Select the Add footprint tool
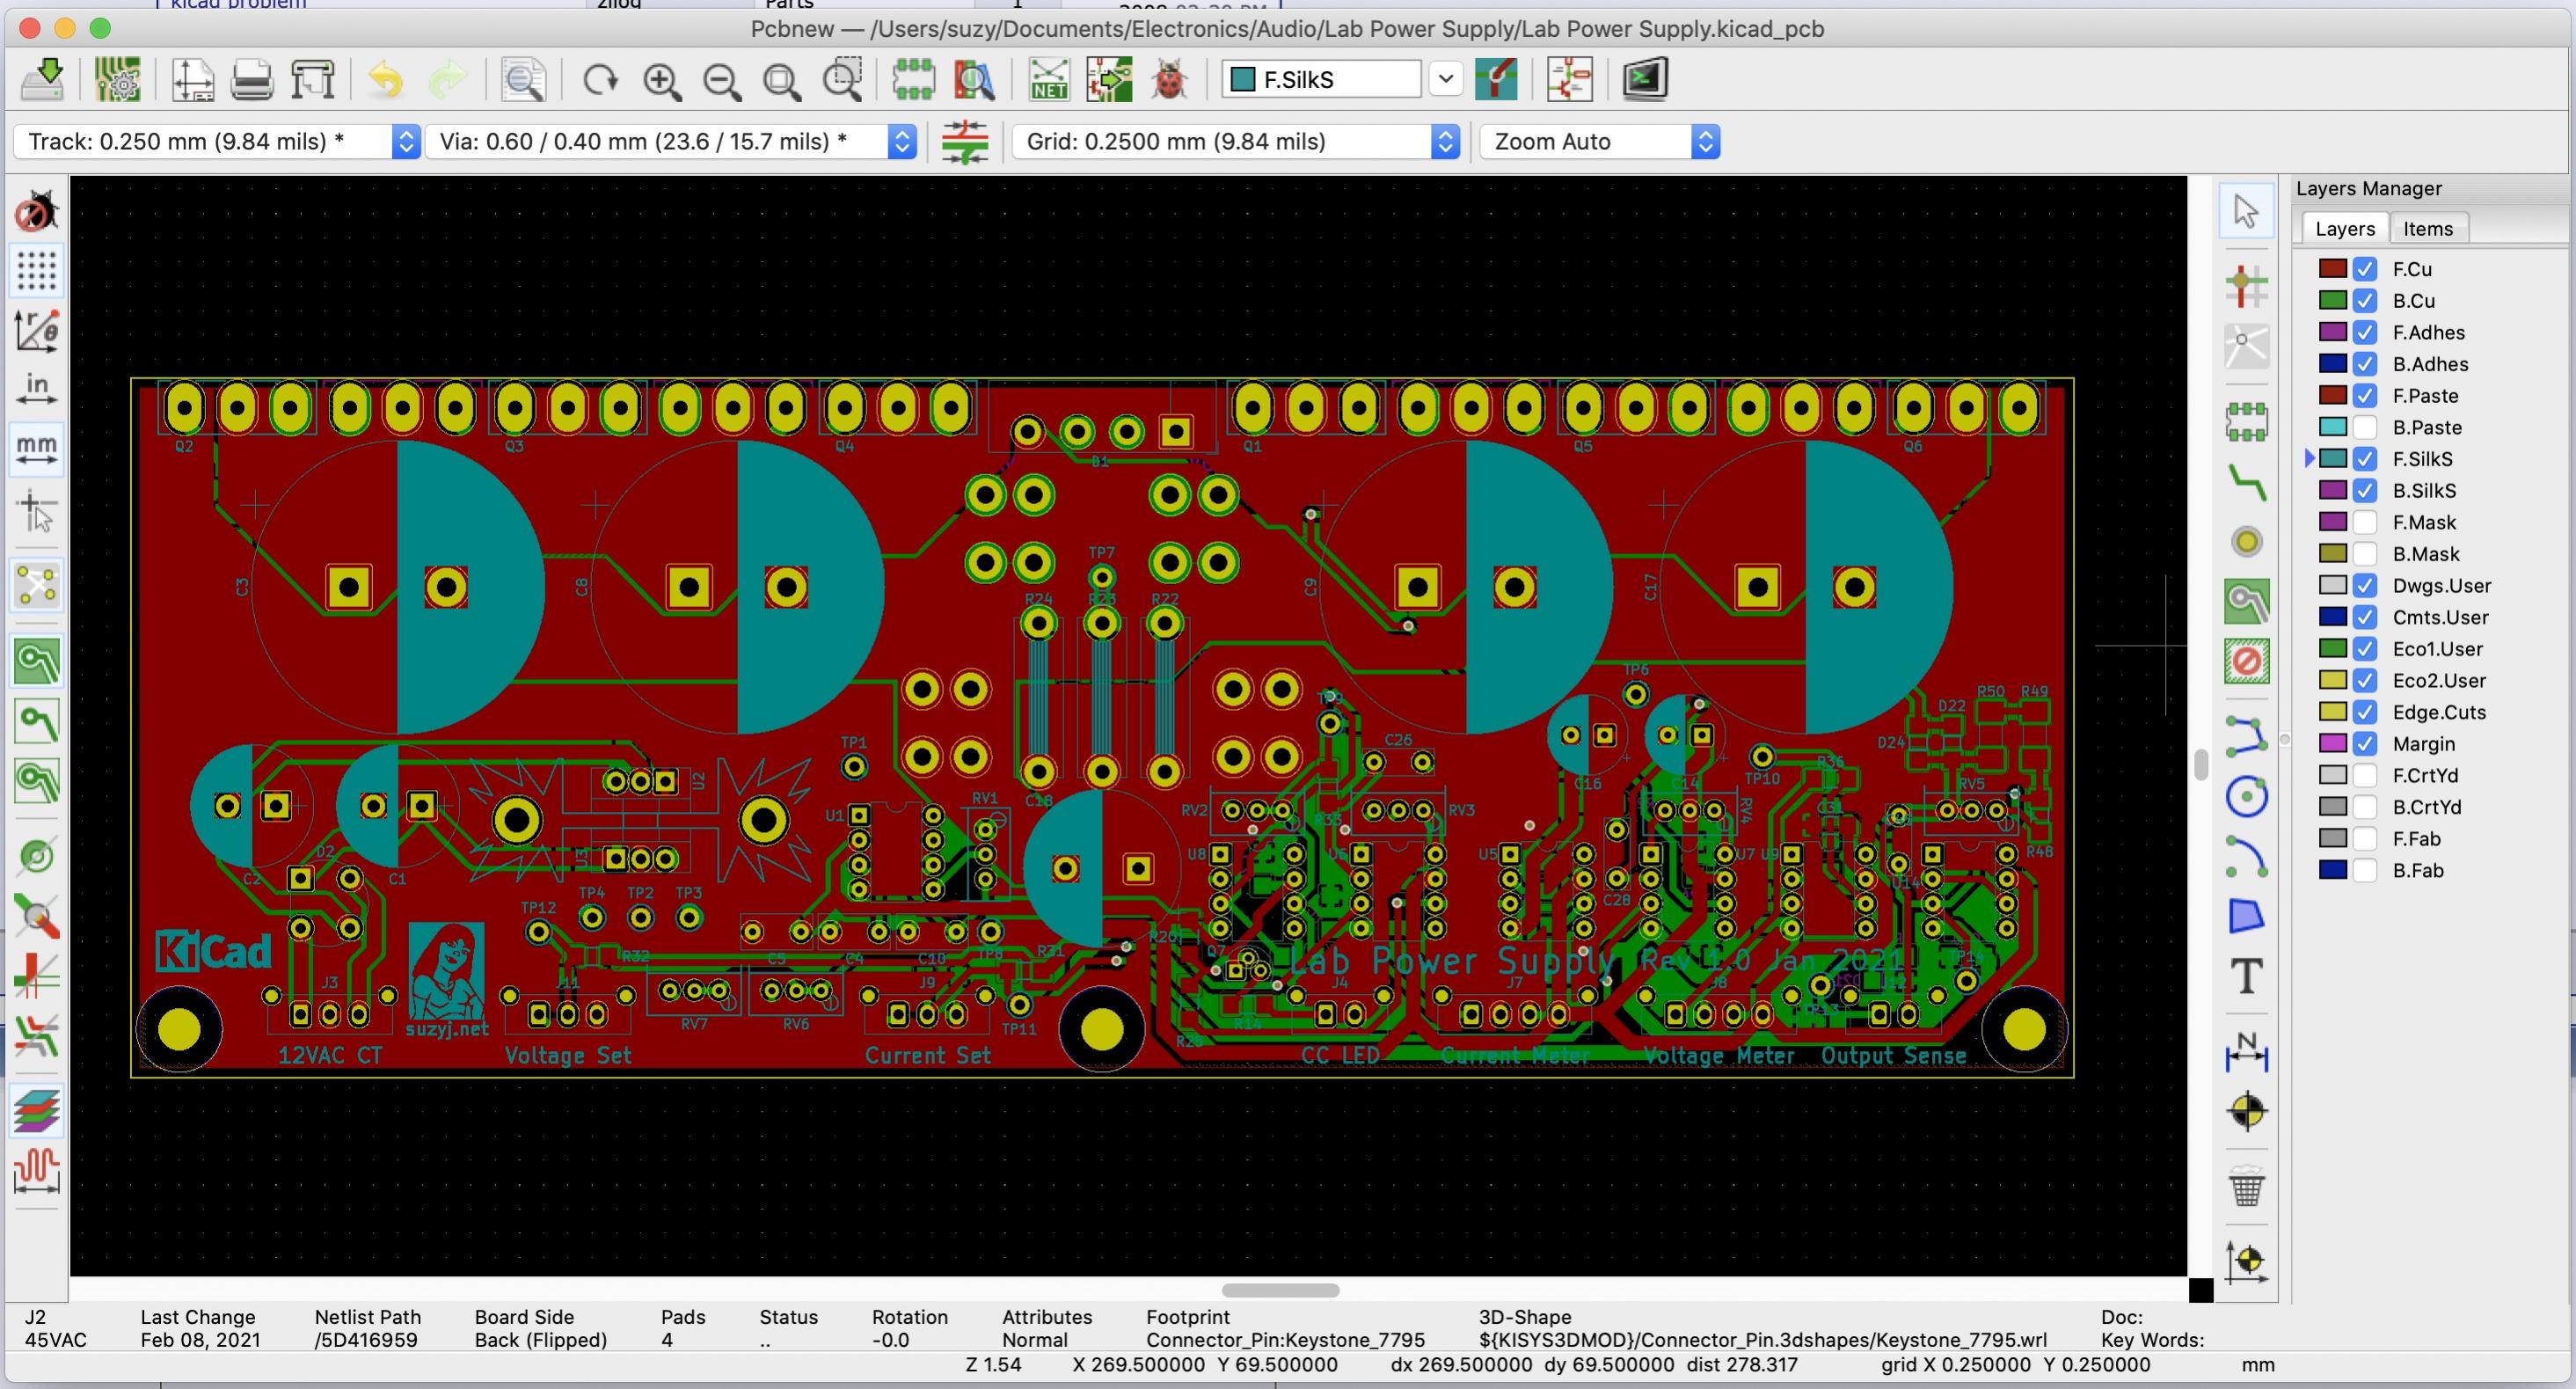 (x=2246, y=422)
